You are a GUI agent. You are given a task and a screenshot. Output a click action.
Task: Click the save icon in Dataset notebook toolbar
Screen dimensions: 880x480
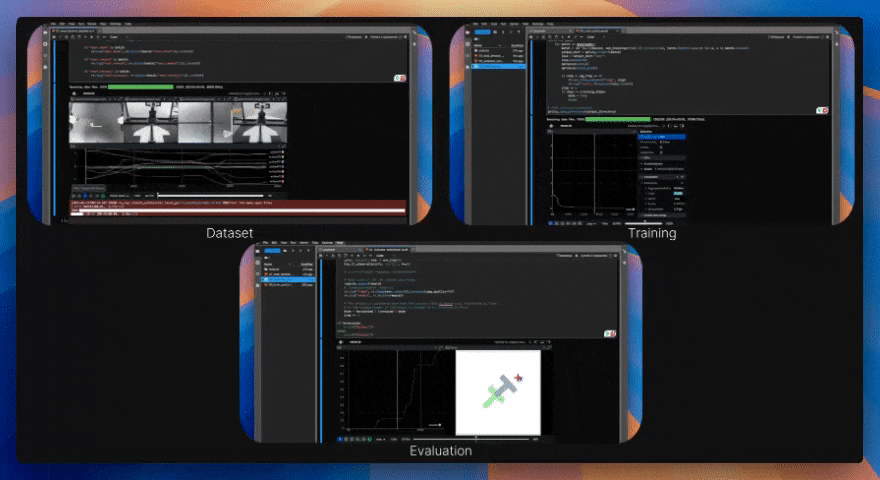[x=53, y=37]
